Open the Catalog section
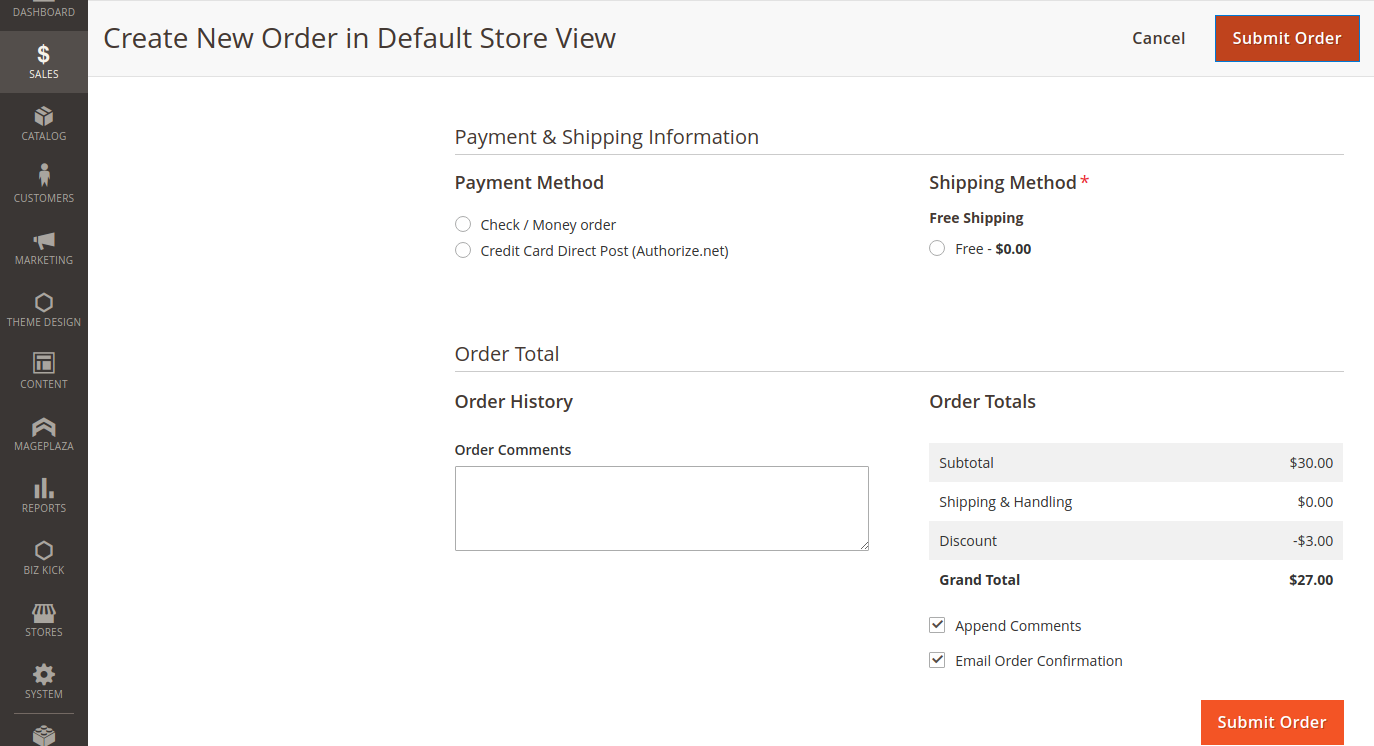Viewport: 1374px width, 746px height. pyautogui.click(x=43, y=123)
